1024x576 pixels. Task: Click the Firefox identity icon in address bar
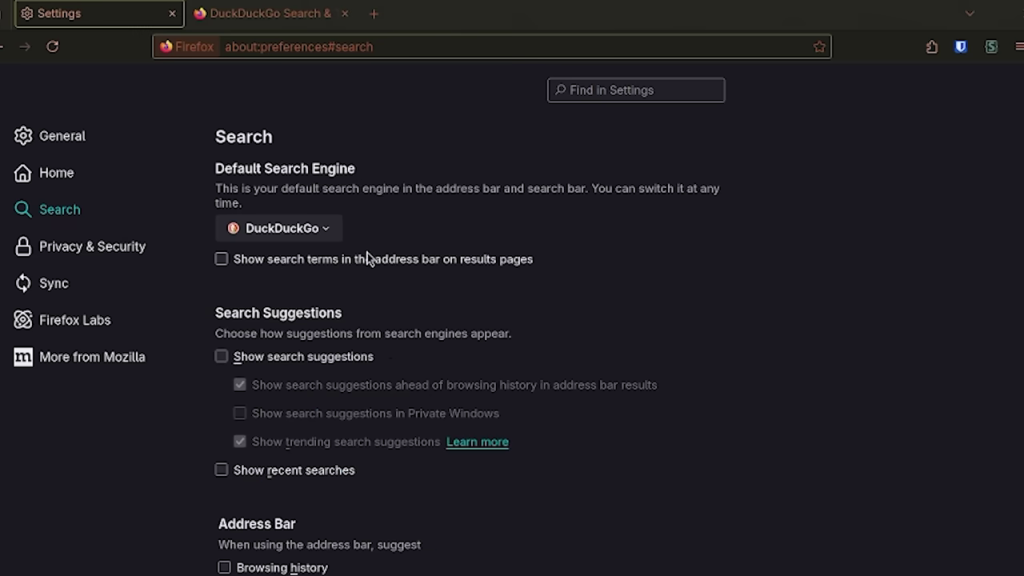(x=187, y=46)
